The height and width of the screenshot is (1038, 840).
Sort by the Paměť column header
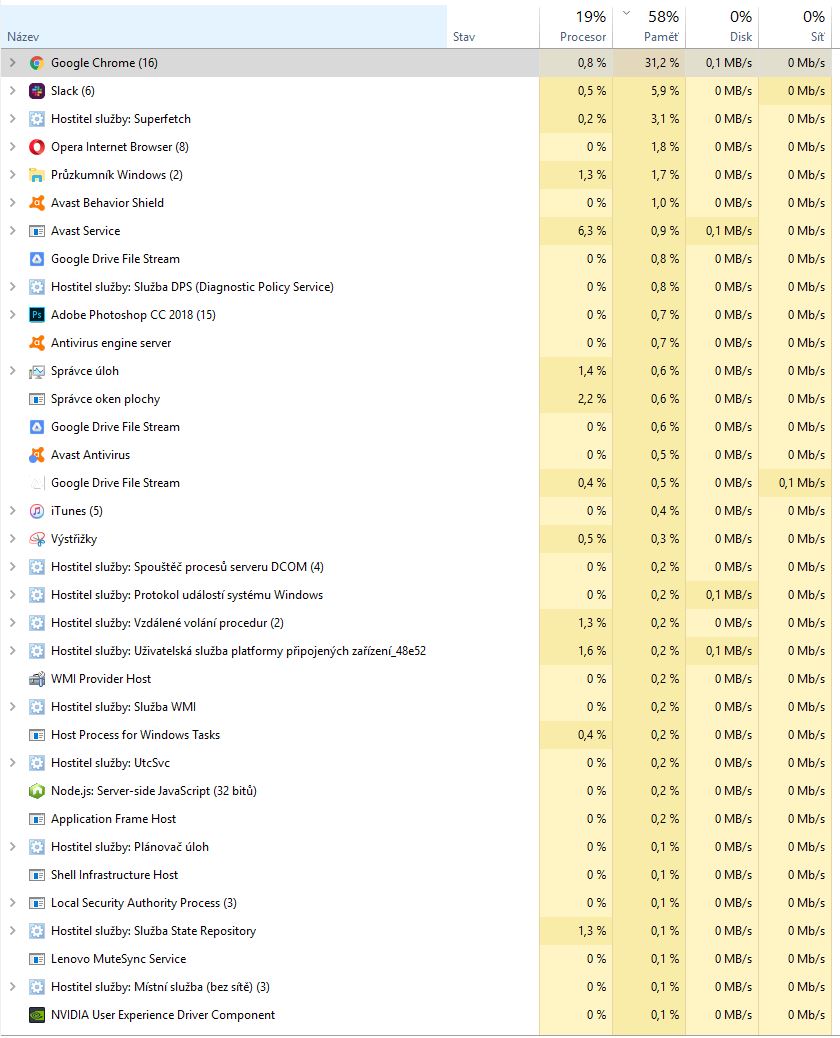(x=661, y=37)
